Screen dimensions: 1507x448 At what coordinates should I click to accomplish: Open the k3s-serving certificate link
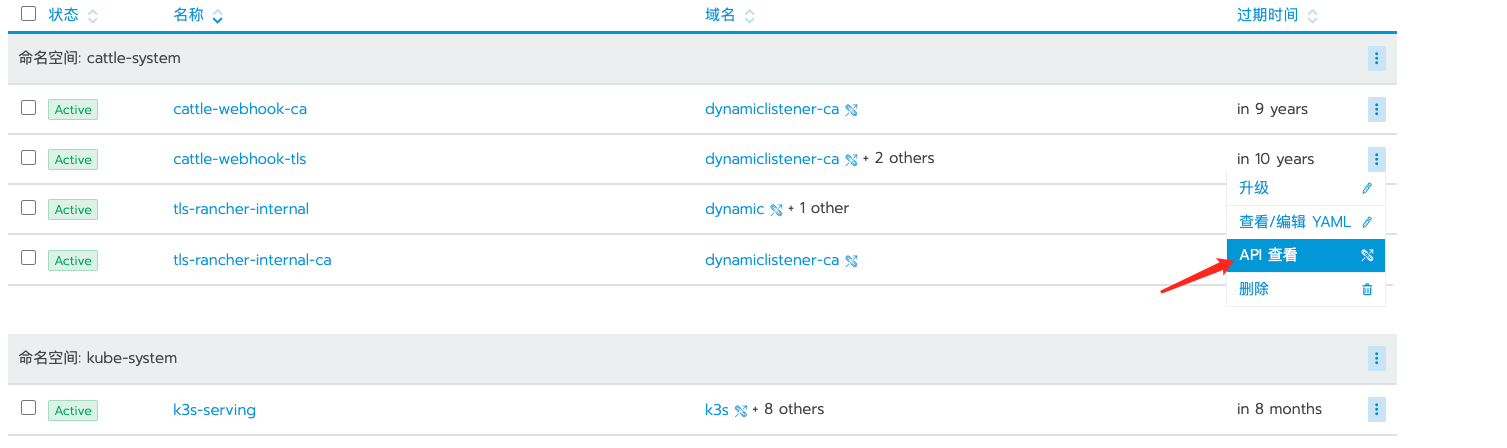[214, 409]
